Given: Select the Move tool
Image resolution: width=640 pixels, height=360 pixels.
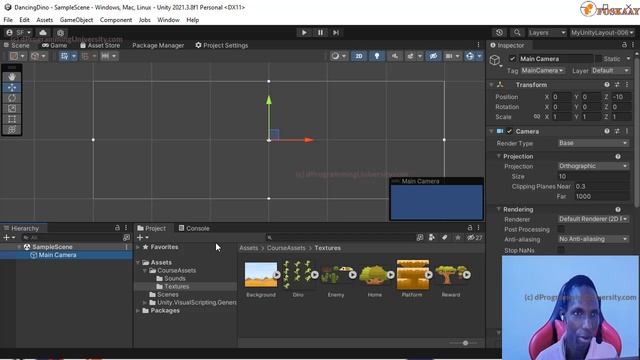Looking at the screenshot, I should click(12, 87).
